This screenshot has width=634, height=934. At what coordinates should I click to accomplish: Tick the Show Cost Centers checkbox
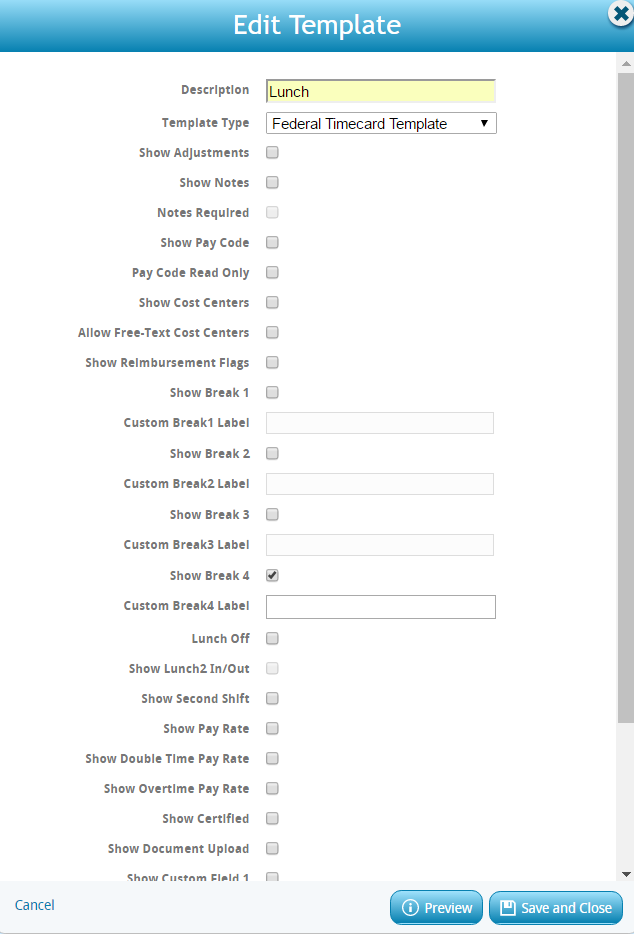[272, 303]
